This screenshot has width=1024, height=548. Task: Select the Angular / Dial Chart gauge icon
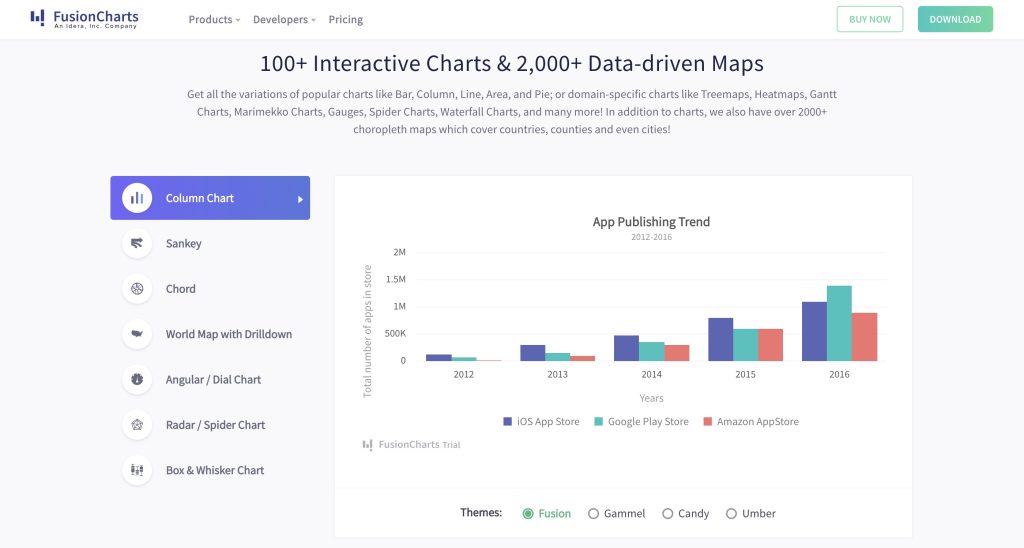click(x=137, y=379)
